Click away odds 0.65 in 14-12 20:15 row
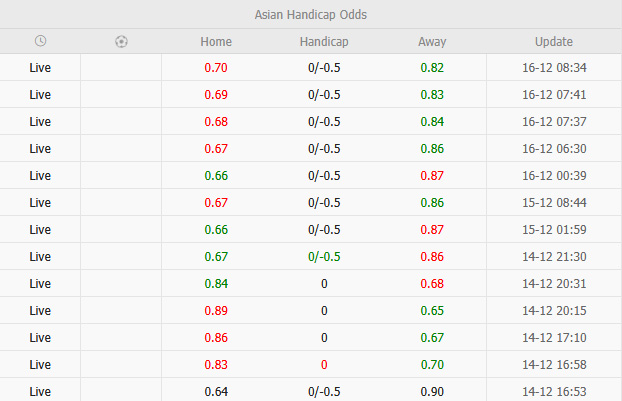 point(432,311)
